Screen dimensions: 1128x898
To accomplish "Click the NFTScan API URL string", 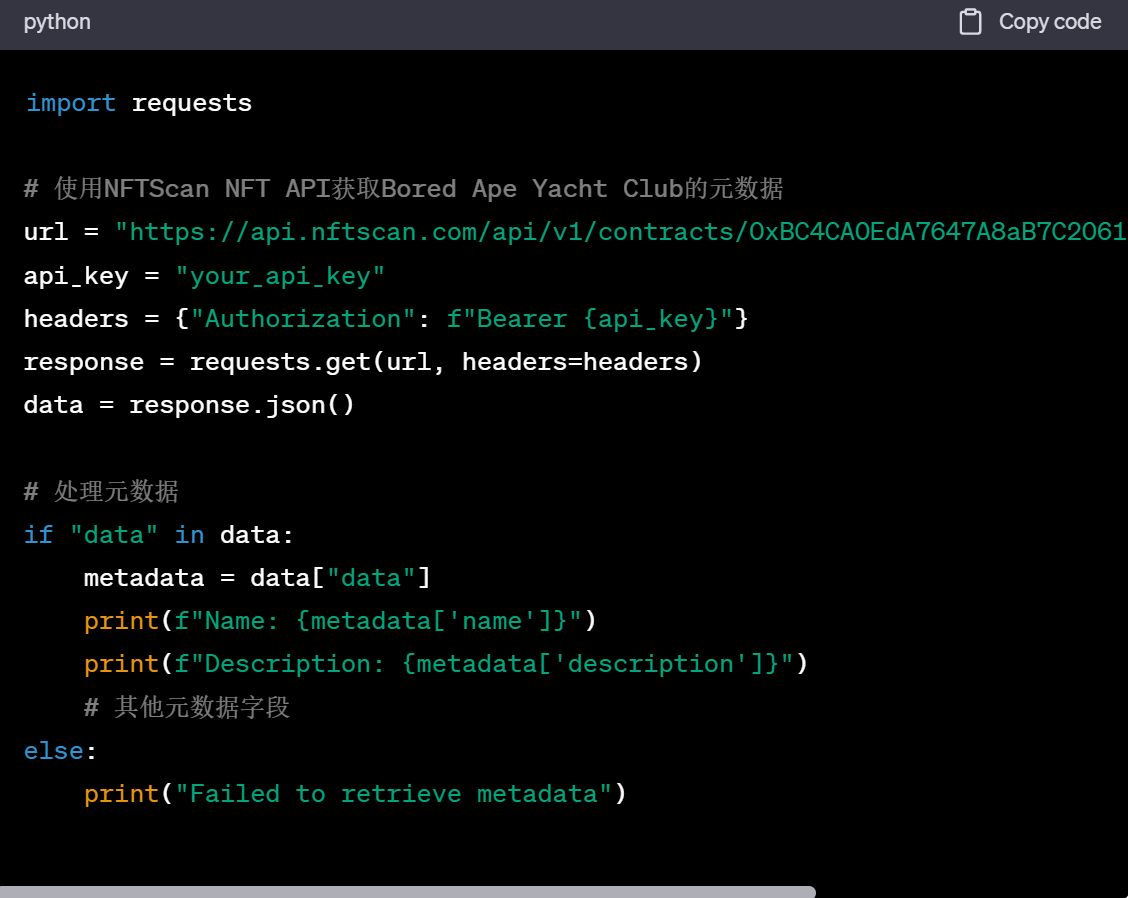I will (600, 231).
